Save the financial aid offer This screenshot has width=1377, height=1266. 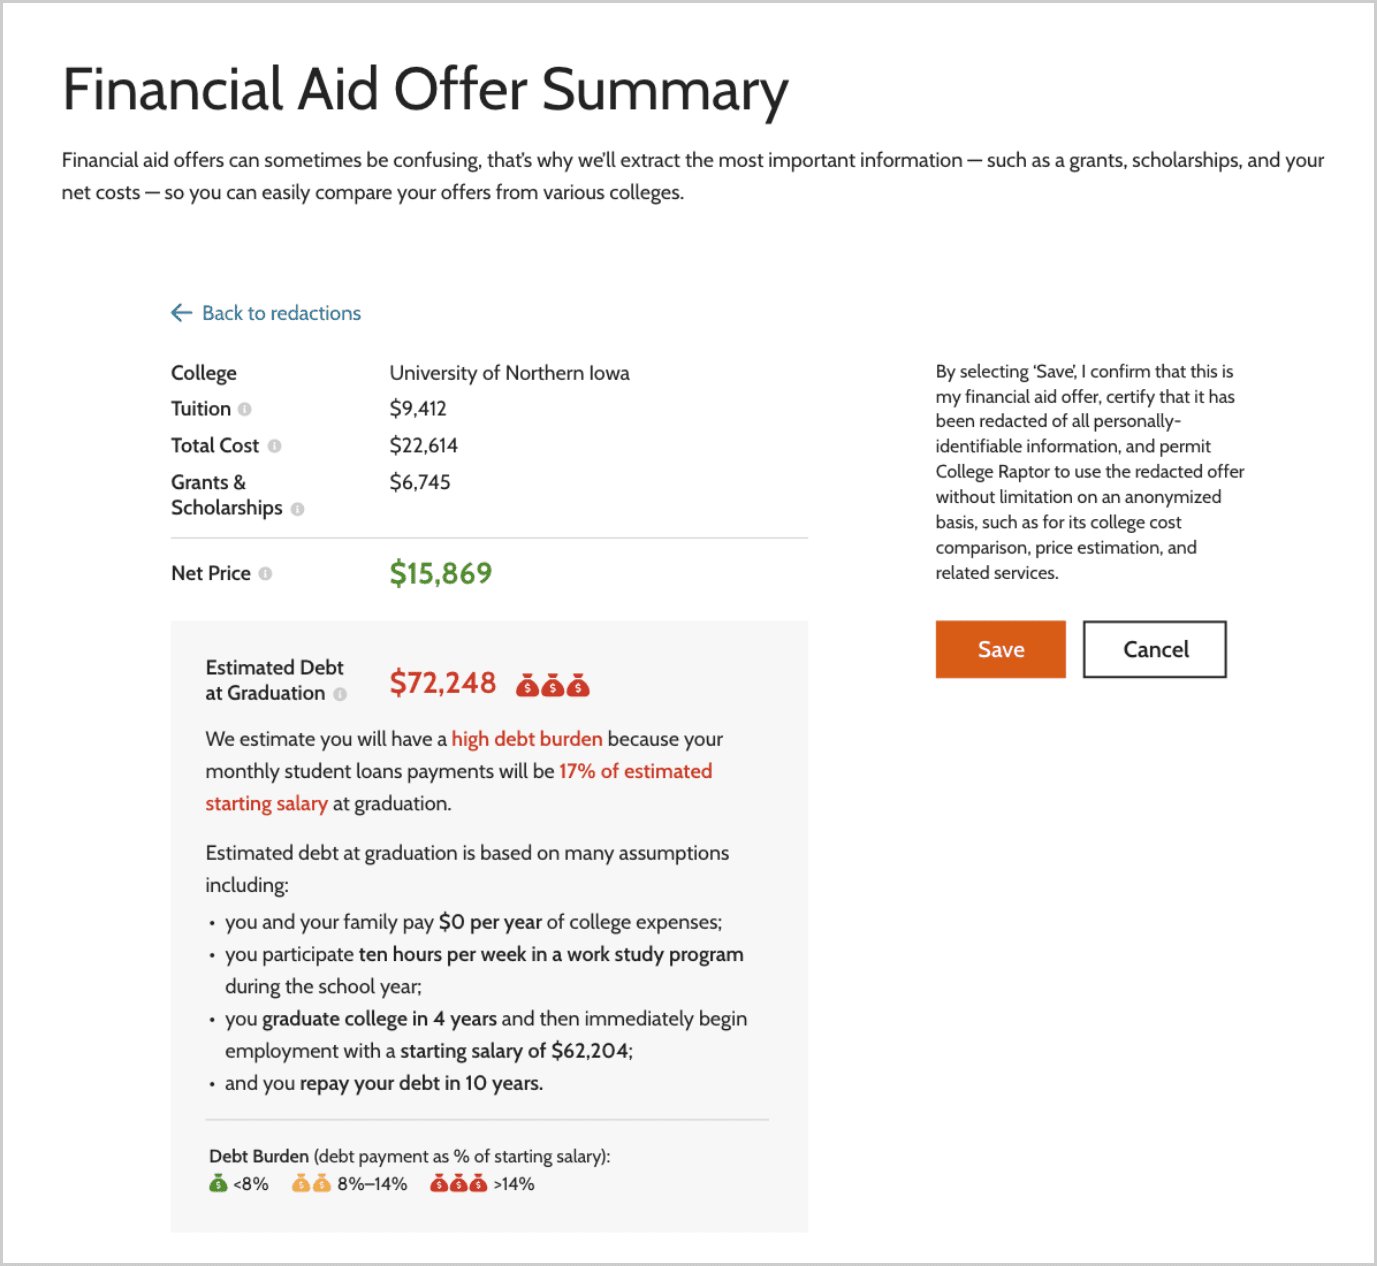point(1000,649)
